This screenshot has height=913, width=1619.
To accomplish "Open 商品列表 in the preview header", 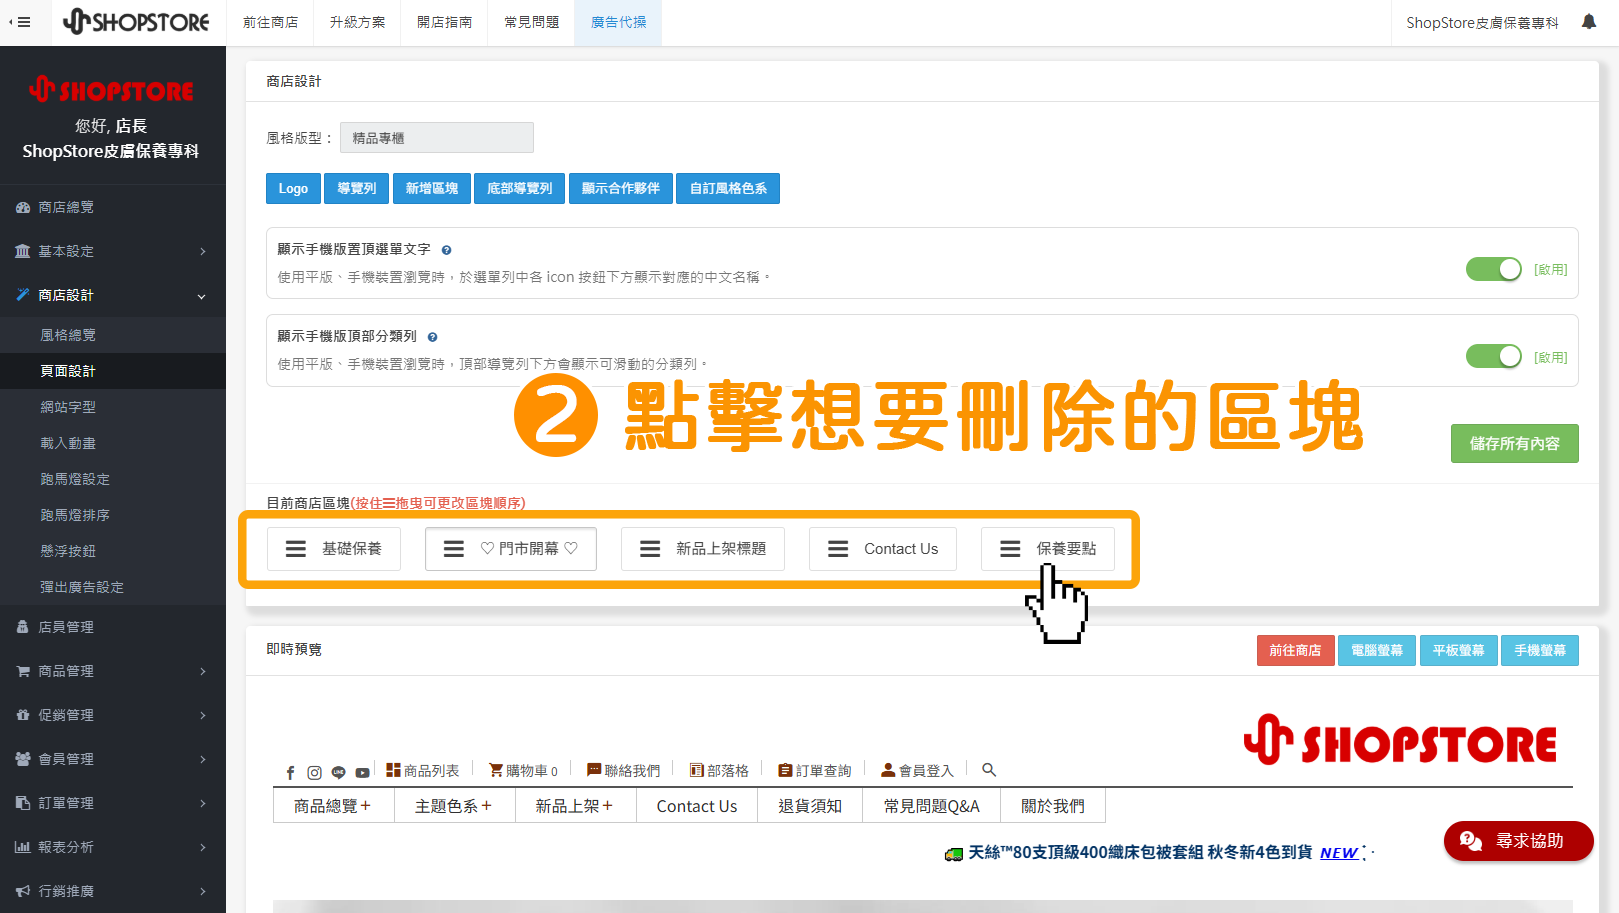I will pos(422,770).
